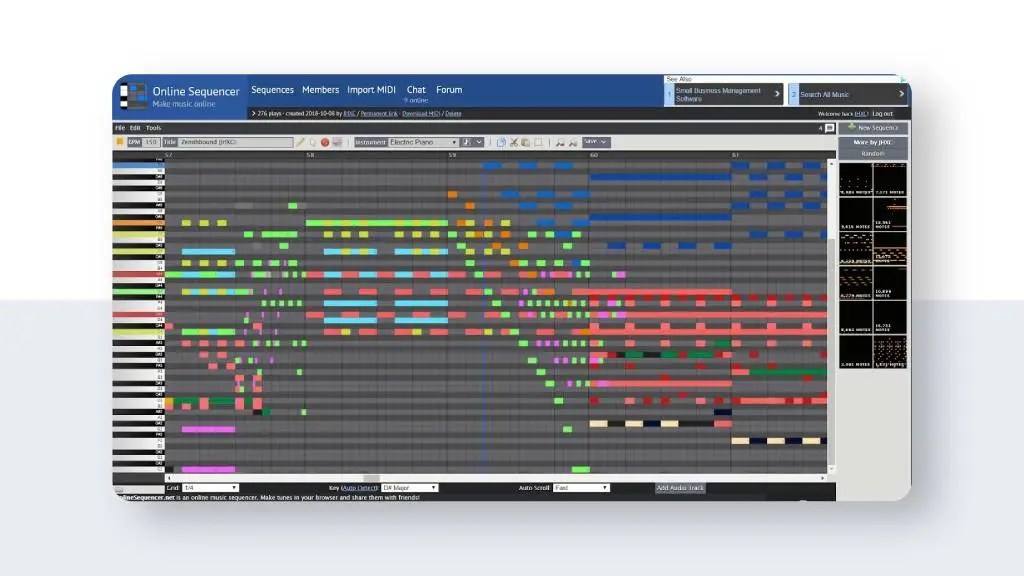Open the Grid 1/4 dropdown

[x=210, y=487]
